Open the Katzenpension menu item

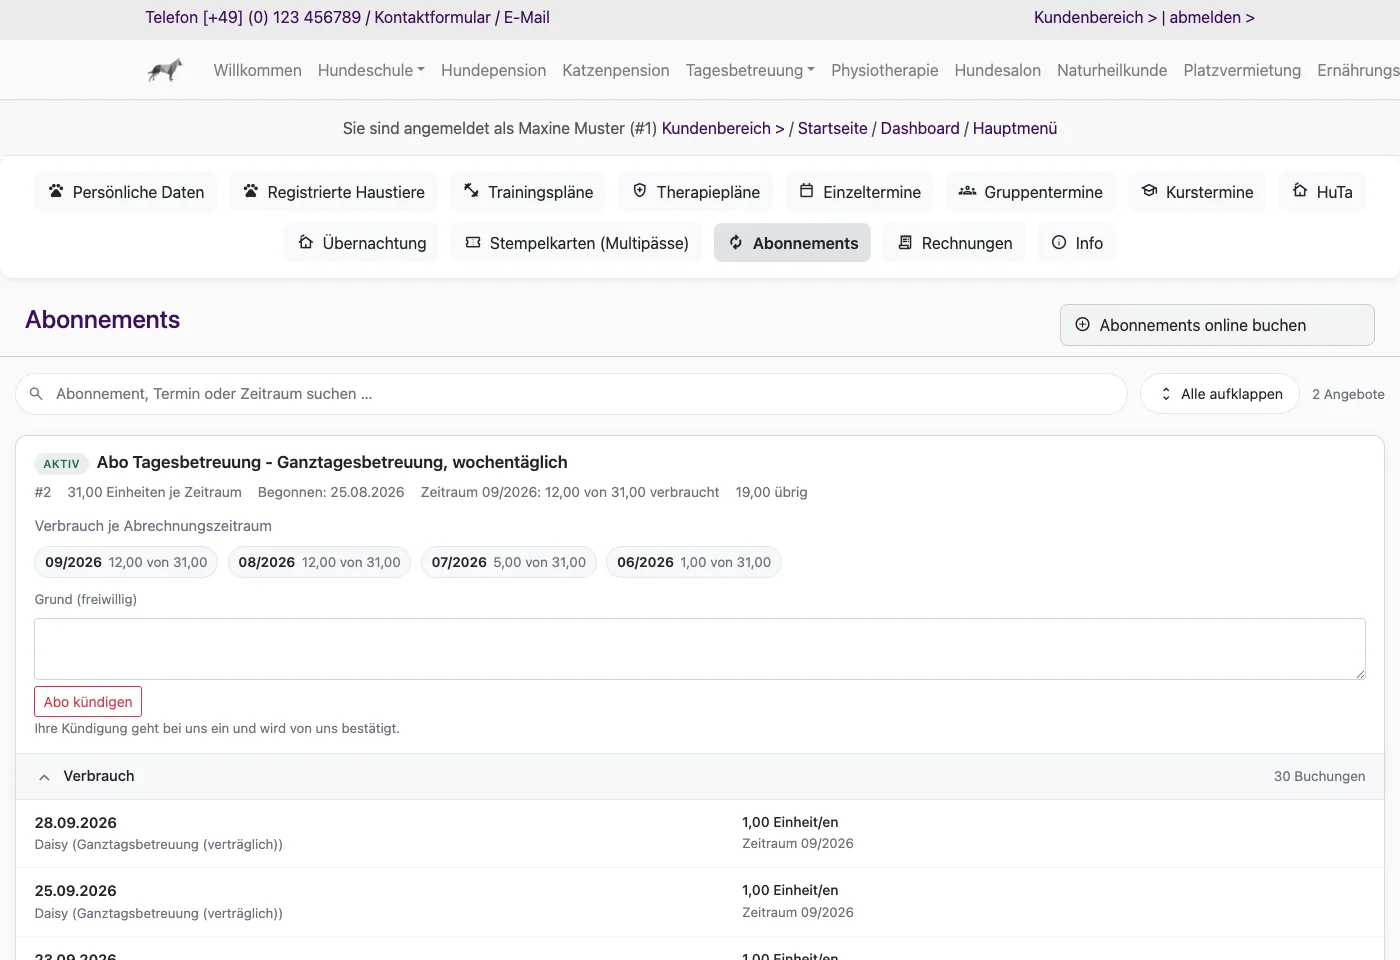[616, 70]
